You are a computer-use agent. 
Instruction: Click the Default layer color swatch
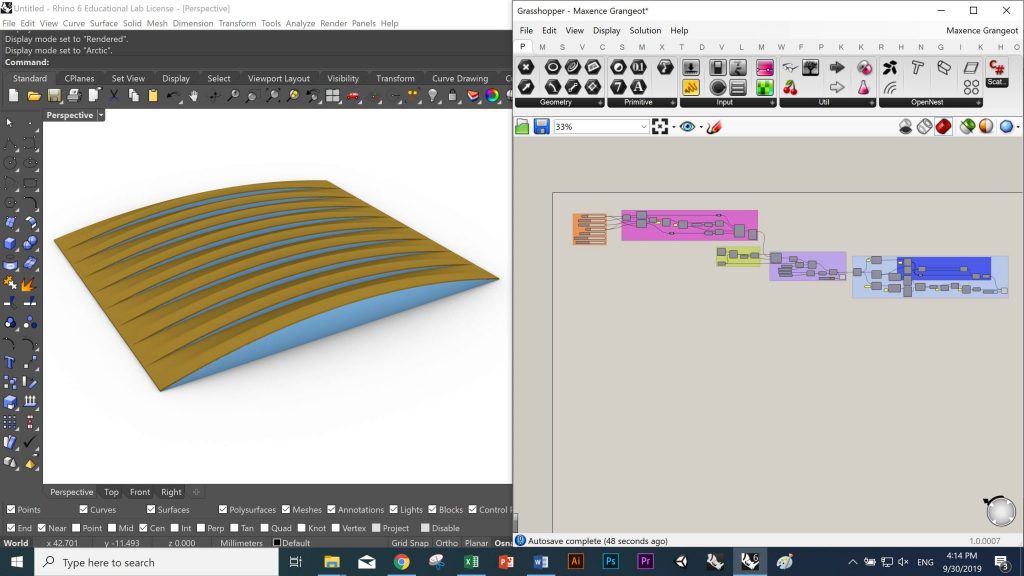tap(277, 543)
